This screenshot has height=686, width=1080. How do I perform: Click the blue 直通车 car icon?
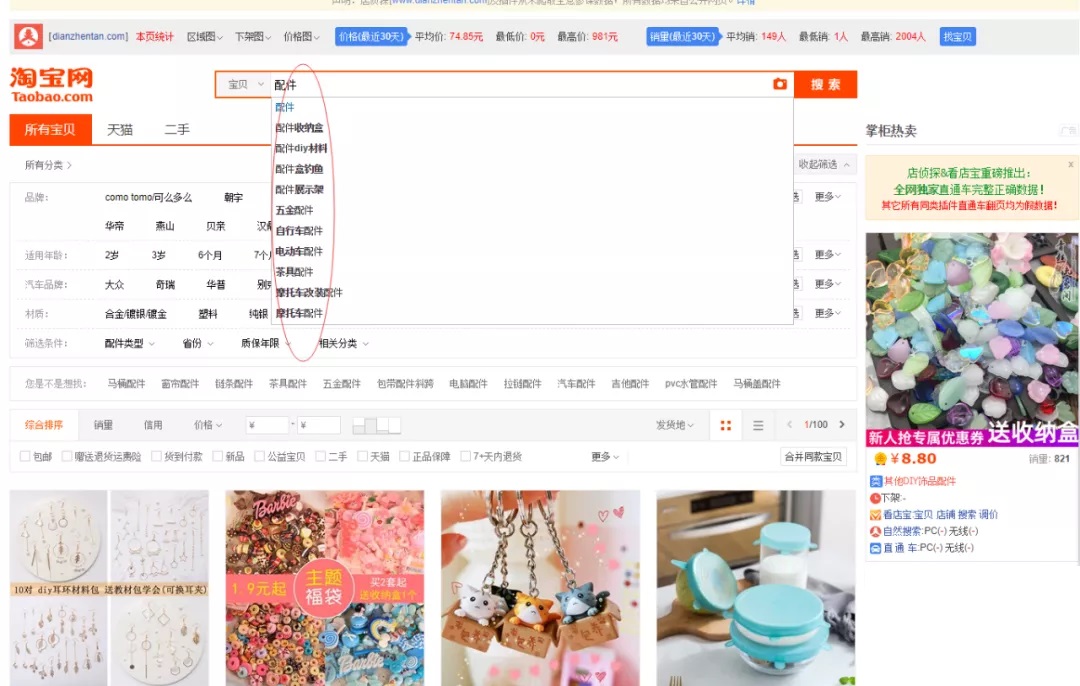coord(875,548)
